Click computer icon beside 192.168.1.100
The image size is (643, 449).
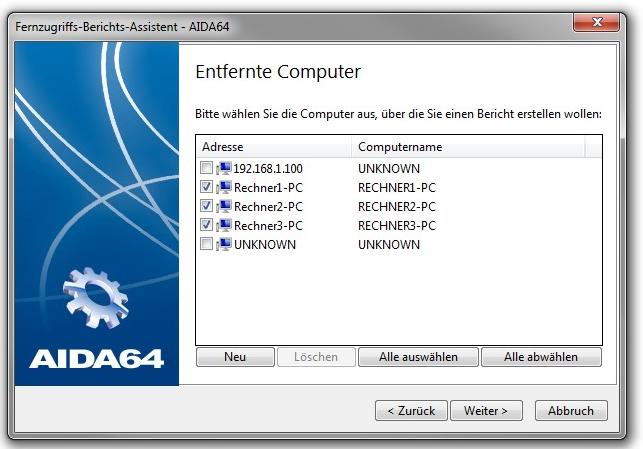click(224, 168)
